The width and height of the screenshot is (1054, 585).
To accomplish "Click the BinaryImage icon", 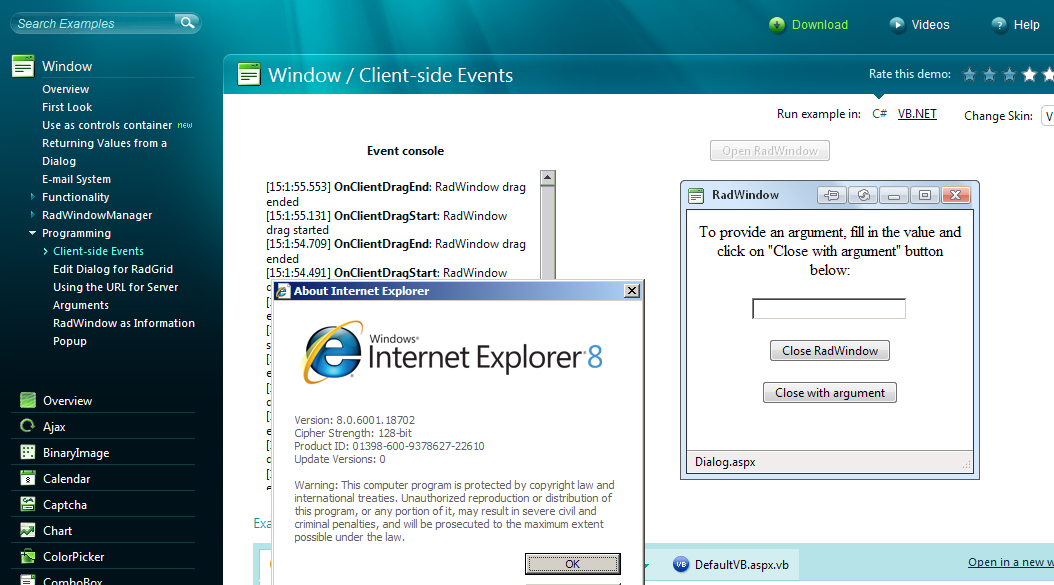I will (28, 452).
